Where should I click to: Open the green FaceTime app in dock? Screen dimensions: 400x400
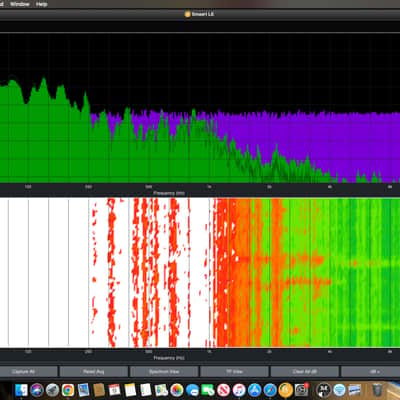[x=208, y=389]
